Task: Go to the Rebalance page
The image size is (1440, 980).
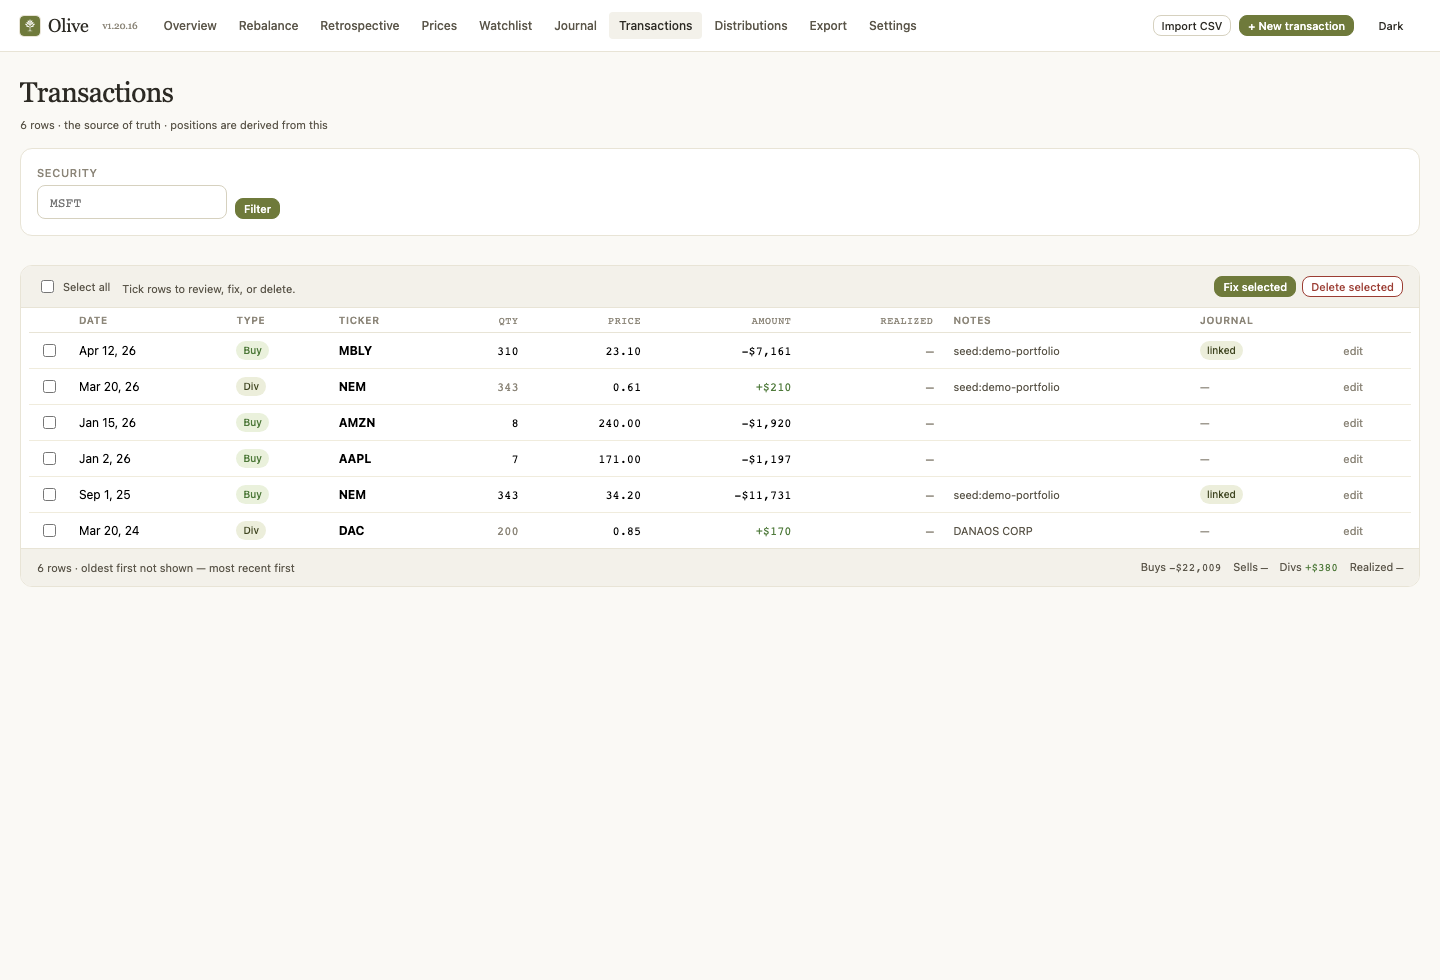Action: (x=268, y=26)
